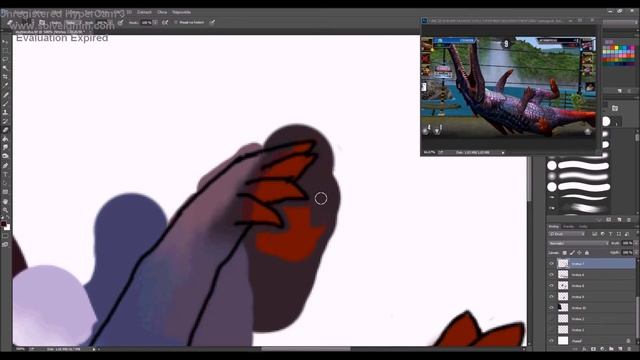
Task: Select the Healing Brush tool
Action: click(x=5, y=95)
